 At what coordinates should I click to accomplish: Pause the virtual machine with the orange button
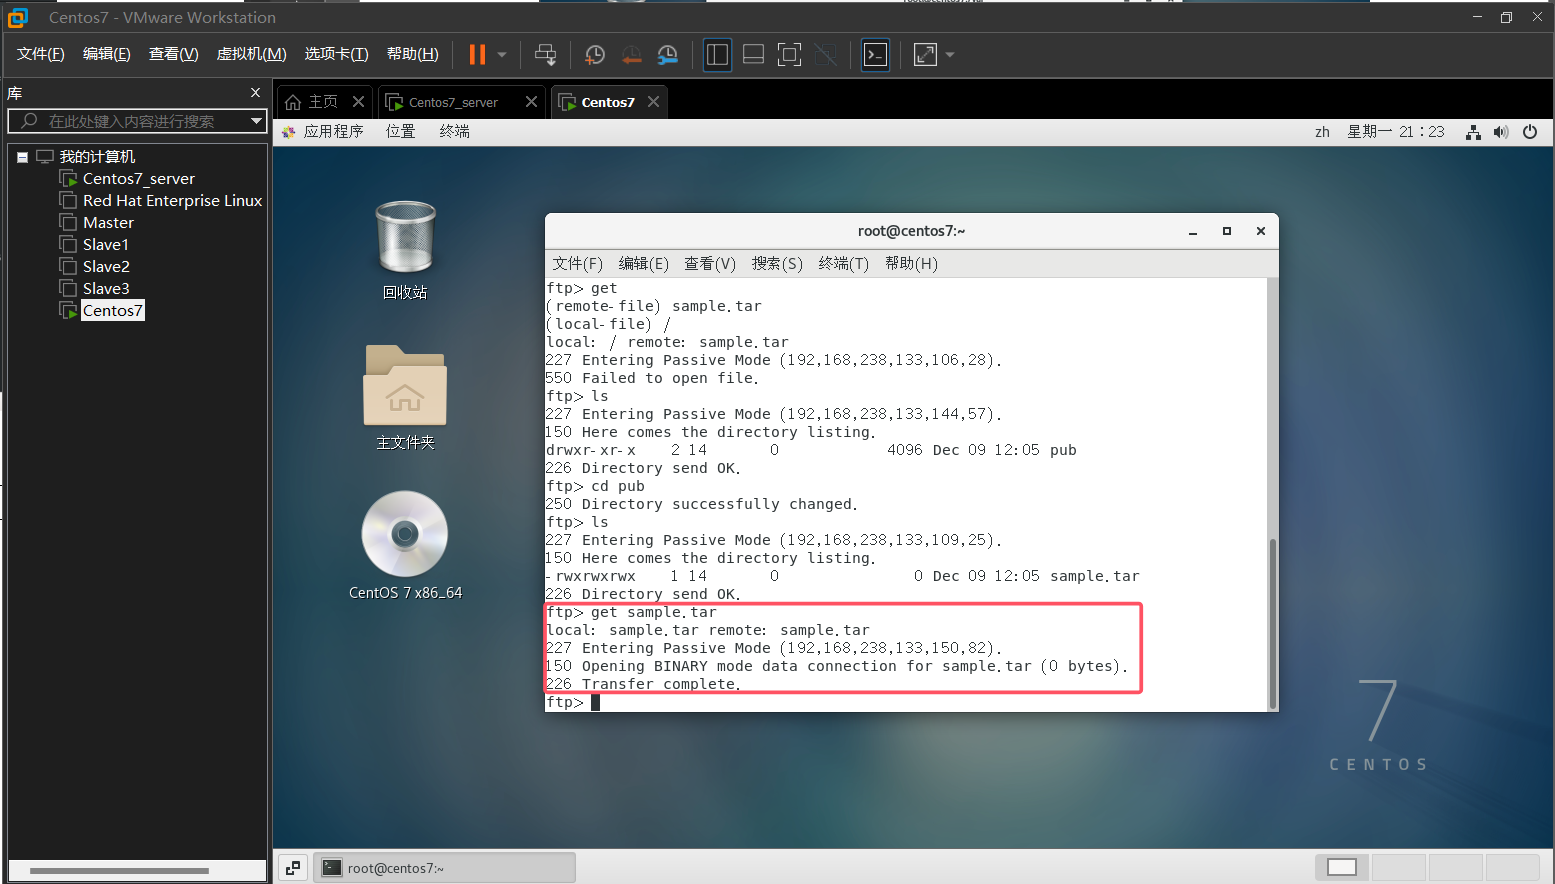pos(477,55)
